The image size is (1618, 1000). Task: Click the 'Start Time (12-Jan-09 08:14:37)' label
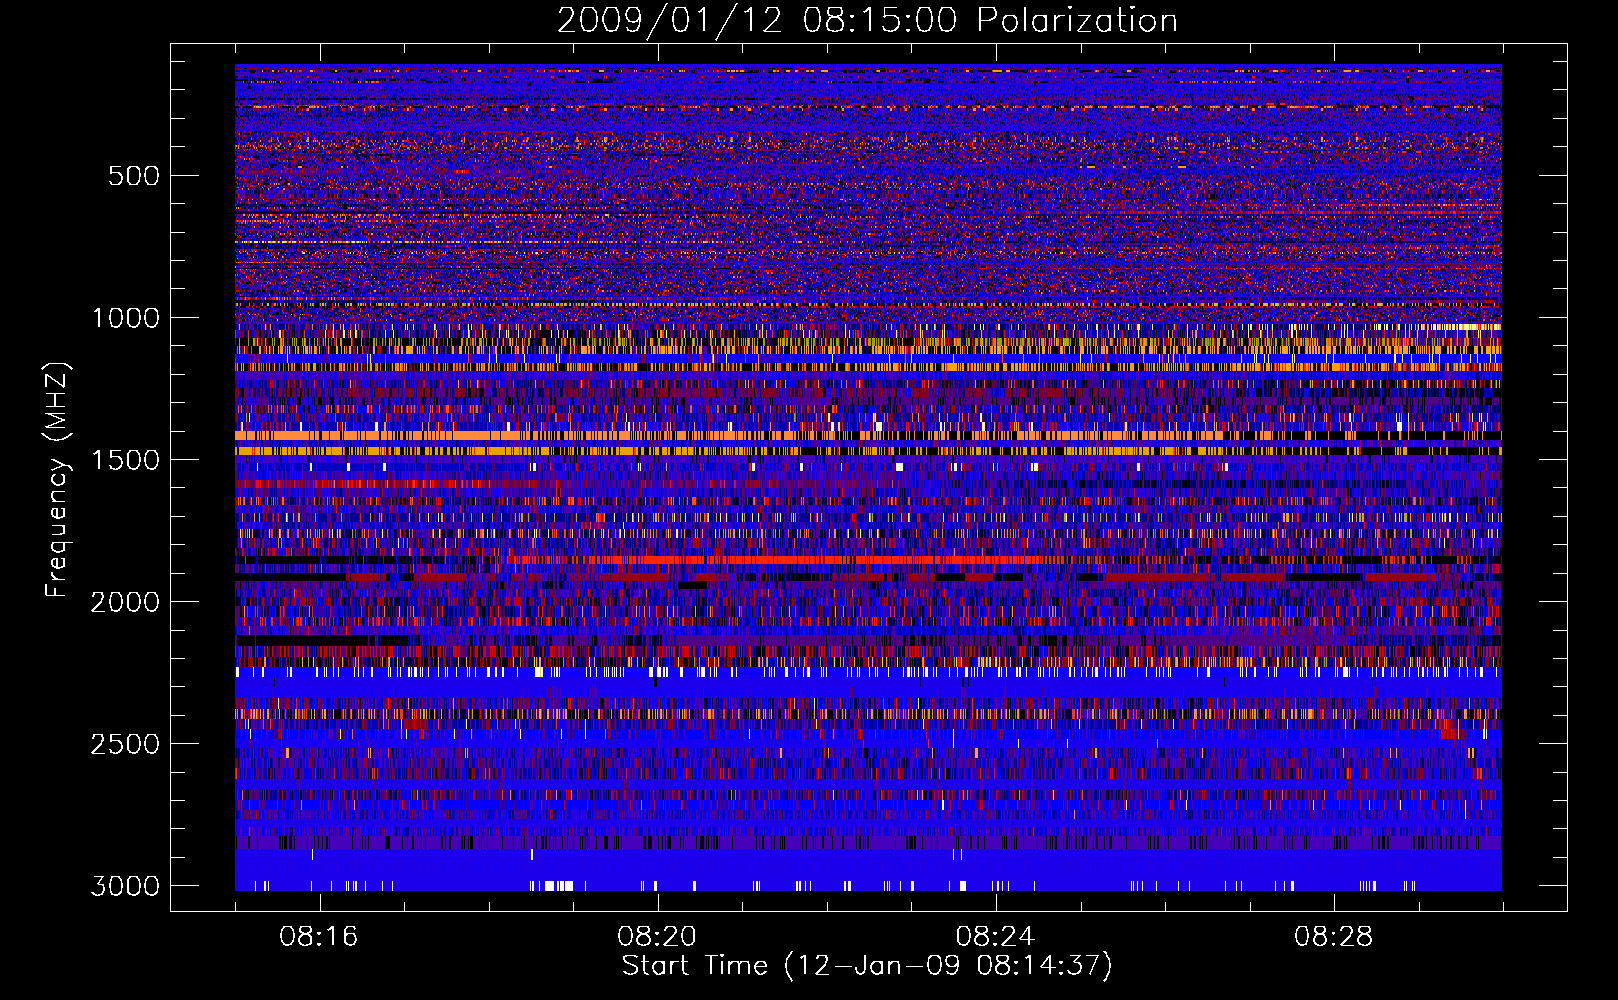pyautogui.click(x=867, y=966)
